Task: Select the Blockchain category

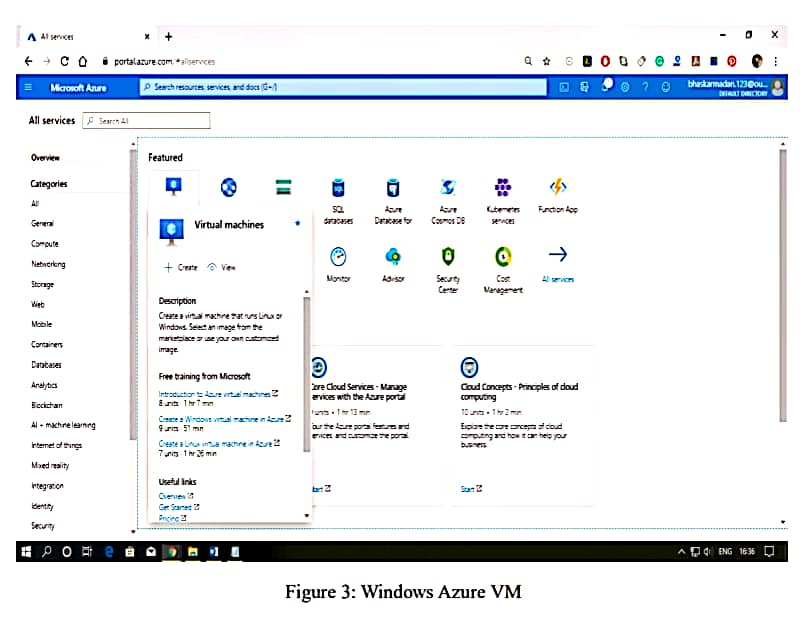Action: (47, 405)
